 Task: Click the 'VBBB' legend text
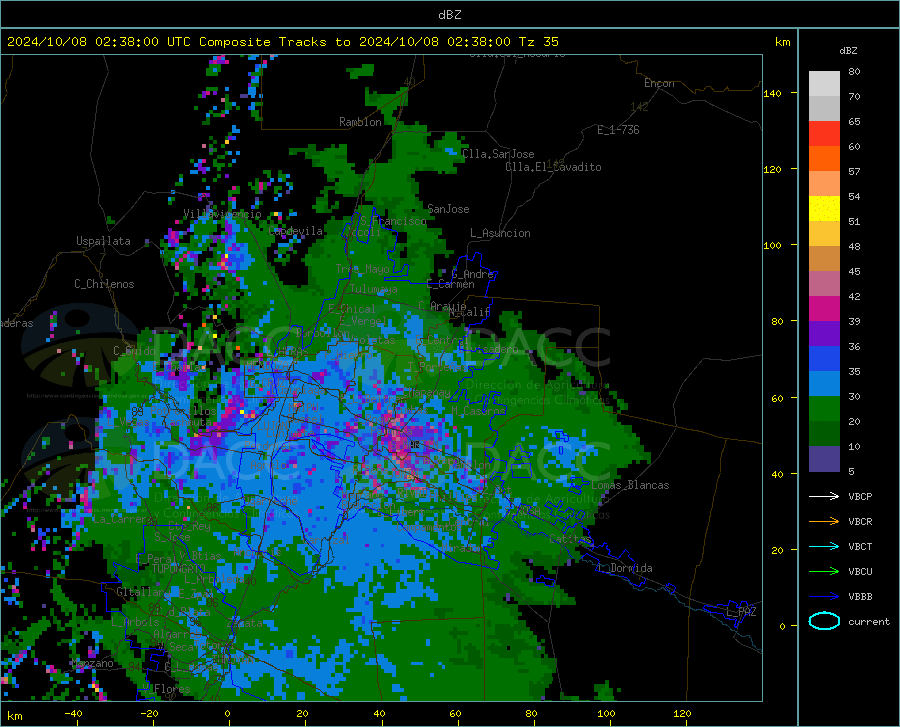click(x=860, y=597)
